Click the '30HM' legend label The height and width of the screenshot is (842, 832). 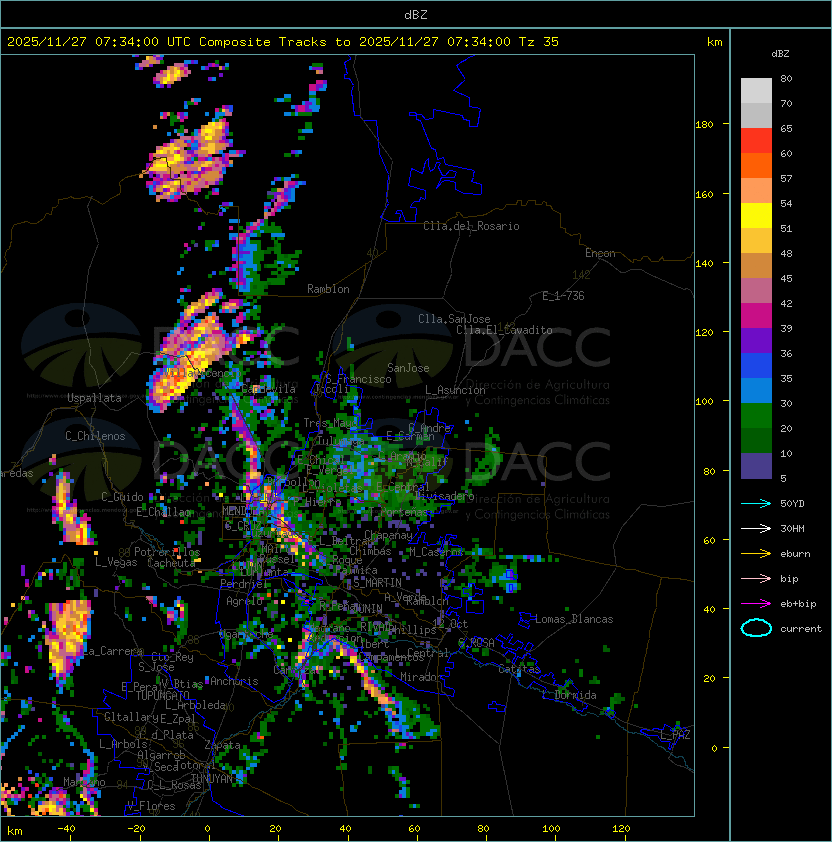792,528
